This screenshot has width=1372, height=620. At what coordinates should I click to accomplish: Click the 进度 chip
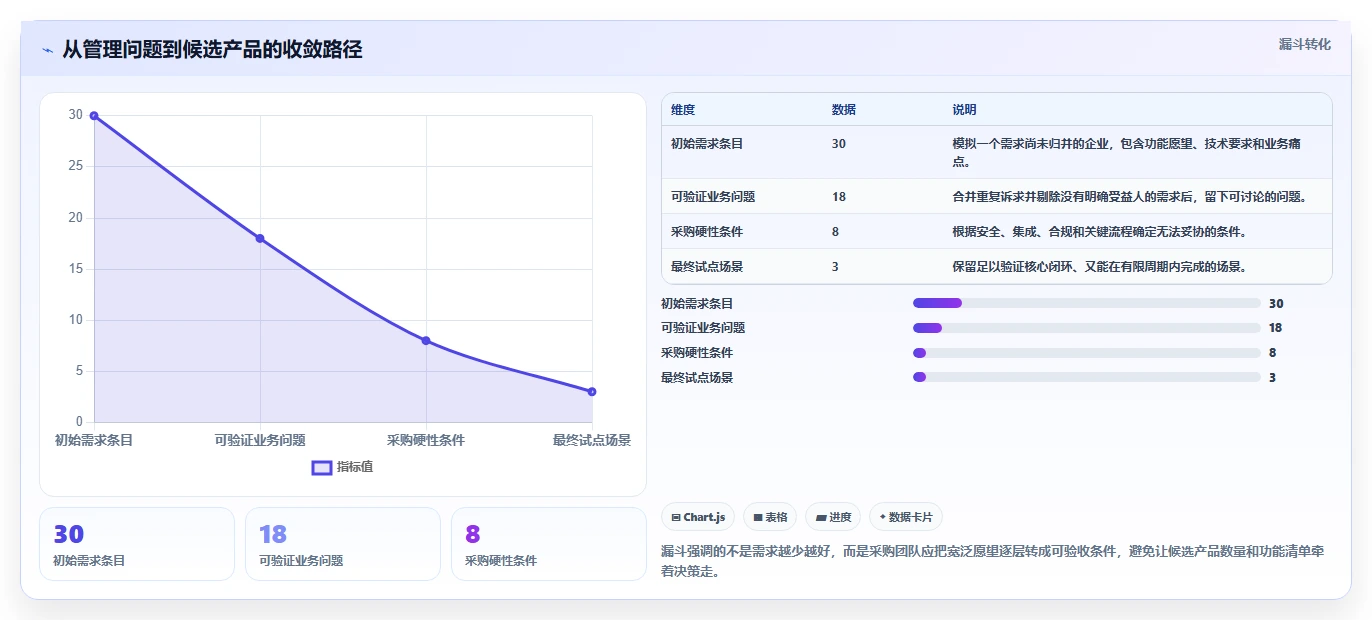[x=833, y=517]
